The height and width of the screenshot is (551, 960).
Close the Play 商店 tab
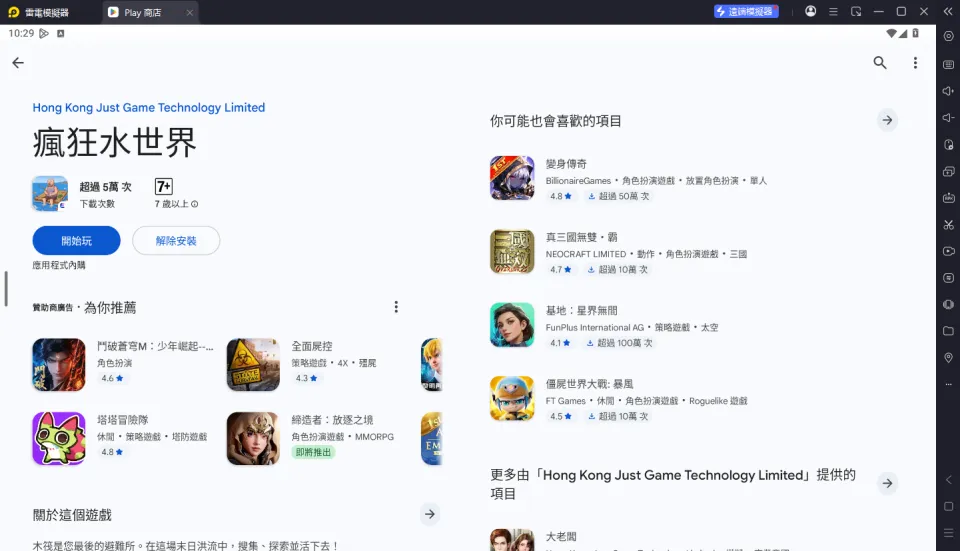click(190, 12)
